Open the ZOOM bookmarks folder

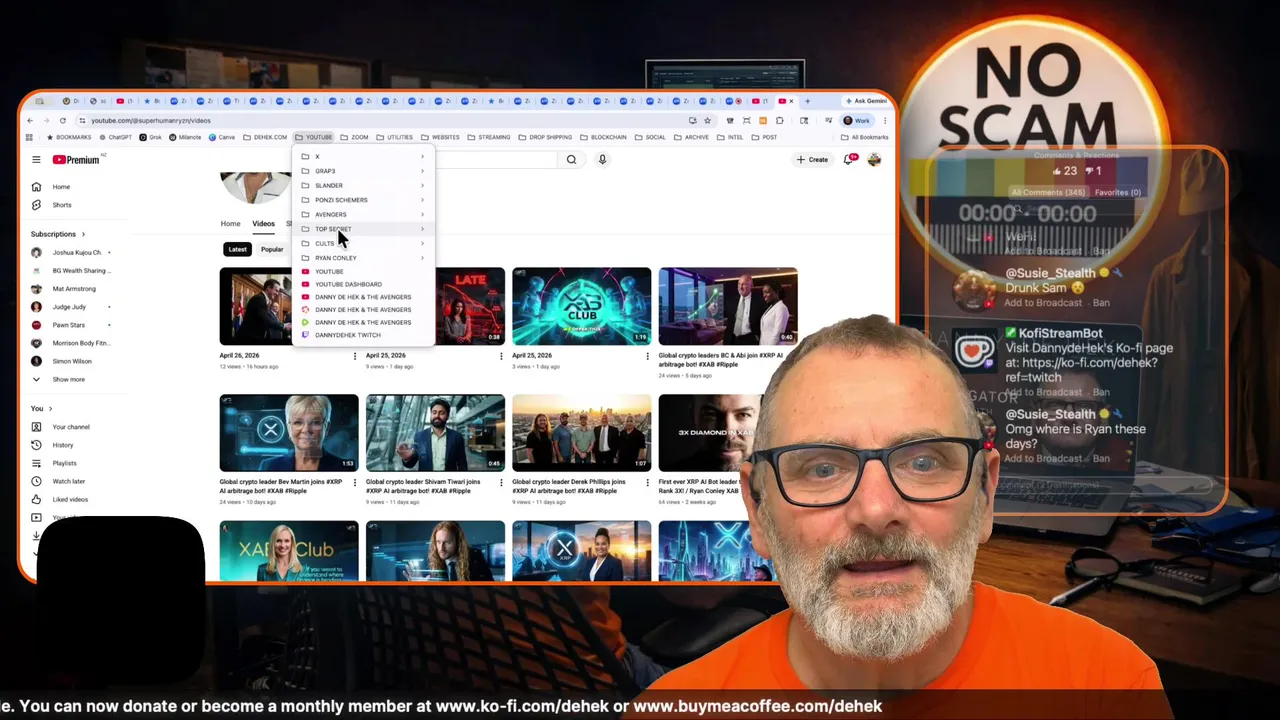pos(354,137)
